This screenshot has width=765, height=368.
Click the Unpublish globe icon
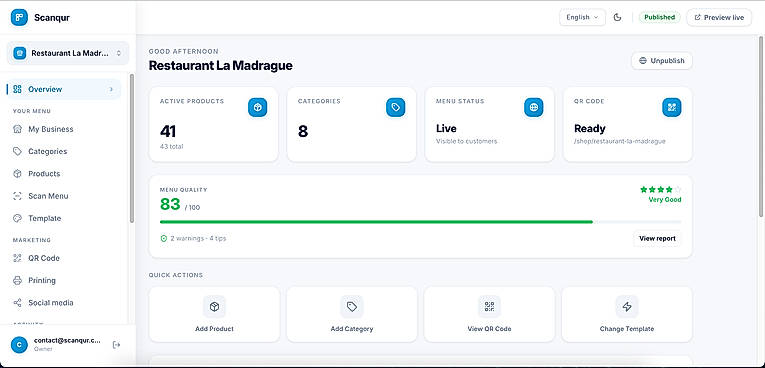[643, 61]
